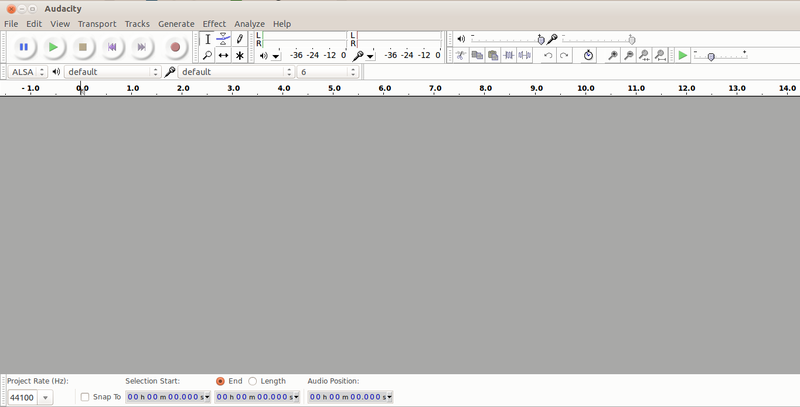Image resolution: width=800 pixels, height=407 pixels.
Task: Open the ALSA audio host dropdown
Action: (x=28, y=72)
